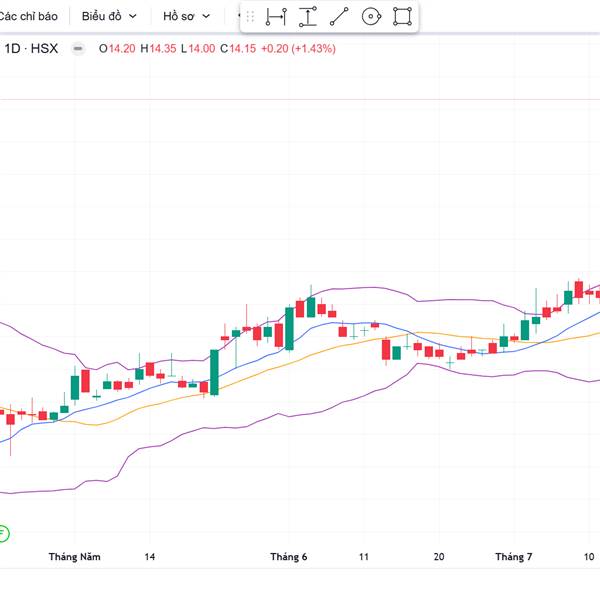Click the low value L14.00
Viewport: 600px width, 600px height.
point(198,49)
